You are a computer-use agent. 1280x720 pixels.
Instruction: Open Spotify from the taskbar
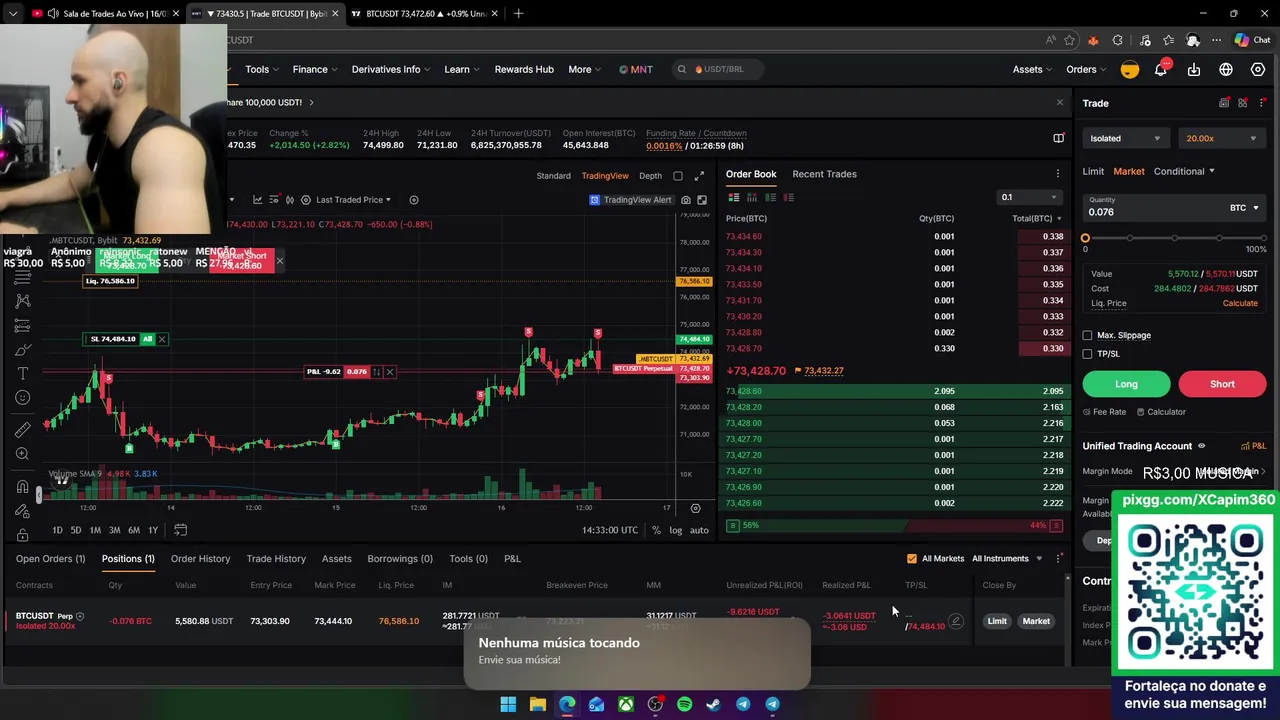coord(684,704)
